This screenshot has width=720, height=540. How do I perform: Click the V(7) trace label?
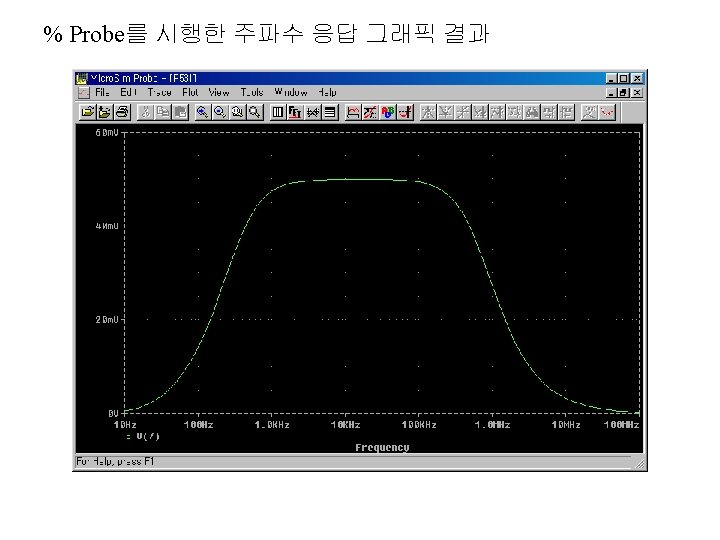(x=148, y=436)
